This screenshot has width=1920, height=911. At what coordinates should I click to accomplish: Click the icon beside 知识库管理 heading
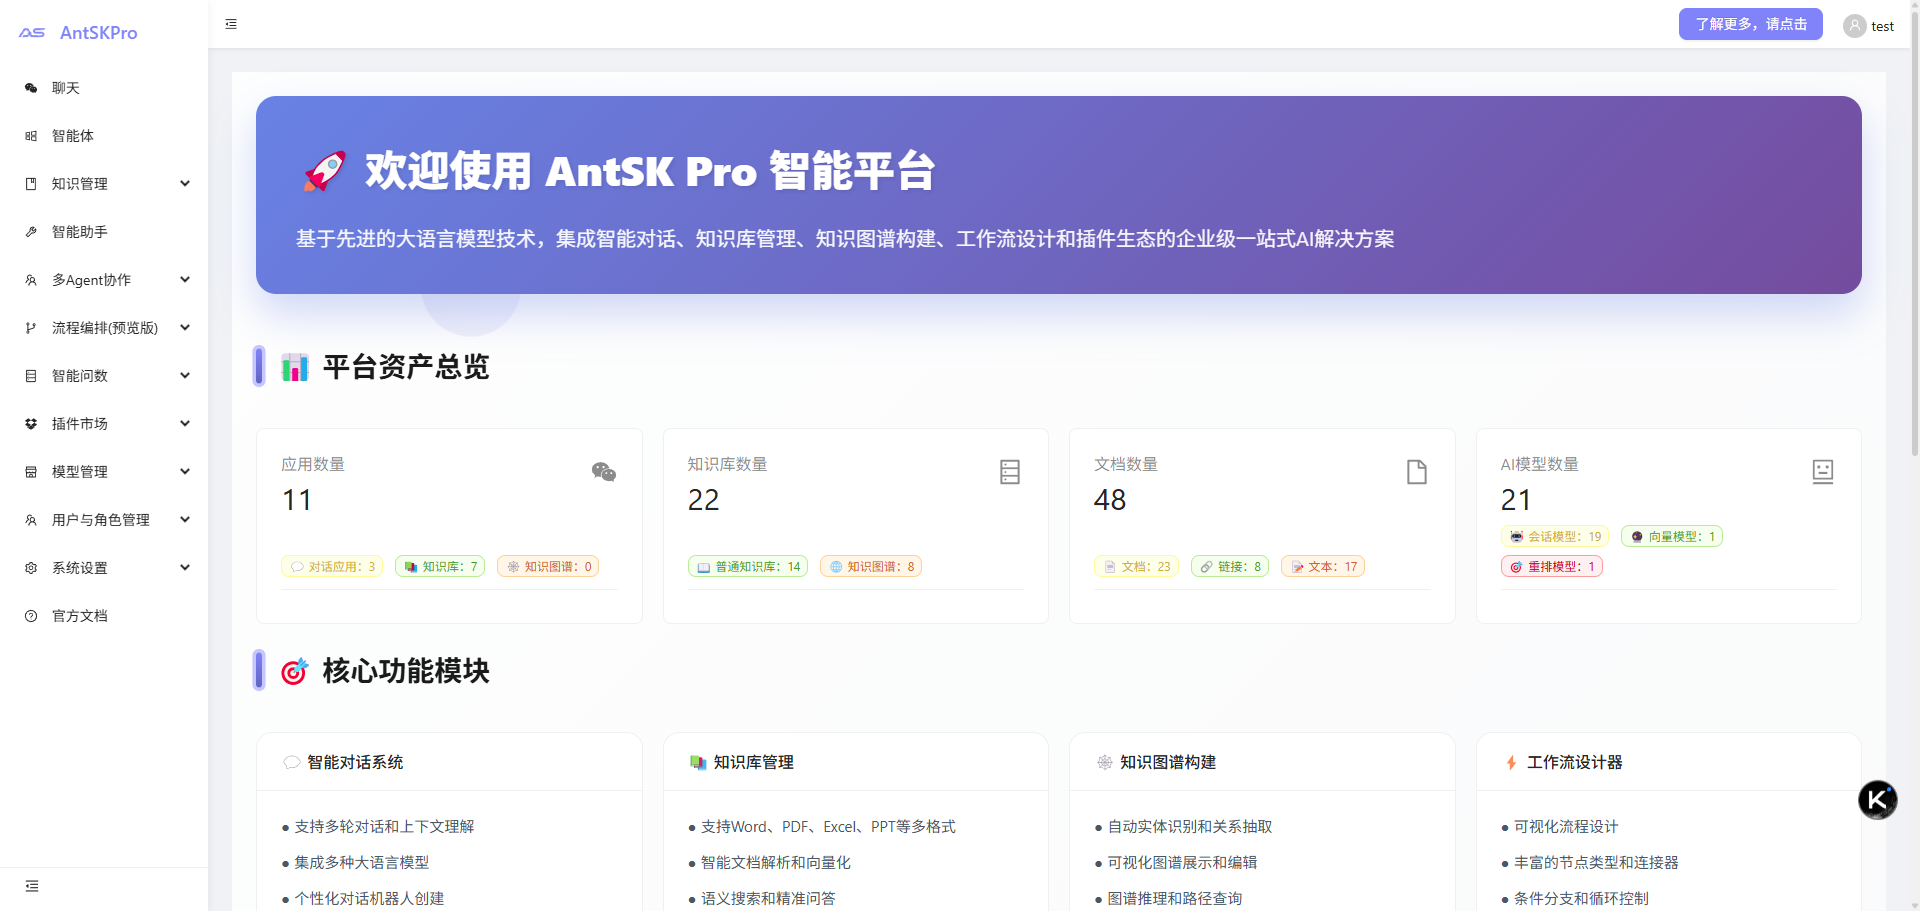tap(698, 763)
